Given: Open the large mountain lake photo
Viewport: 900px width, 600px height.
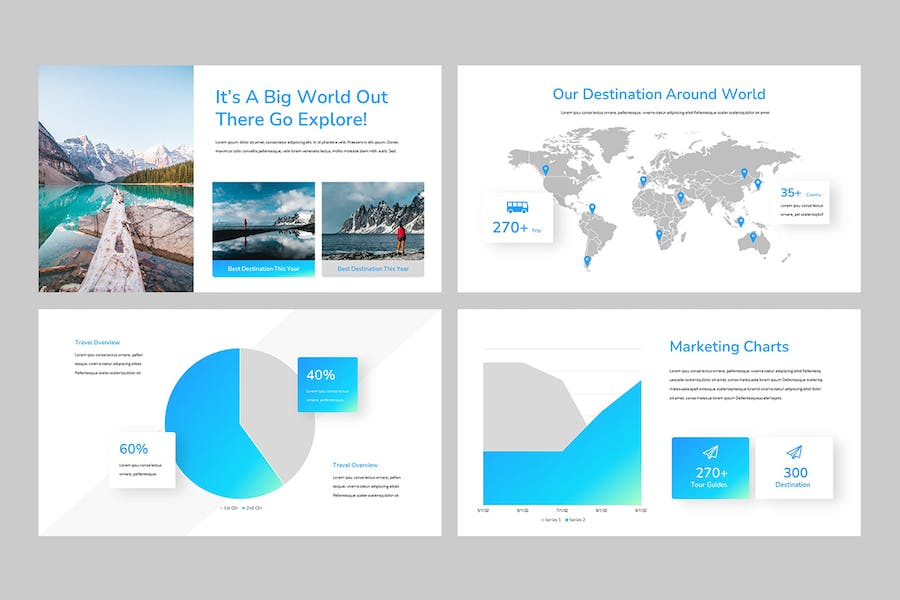Looking at the screenshot, I should point(116,179).
